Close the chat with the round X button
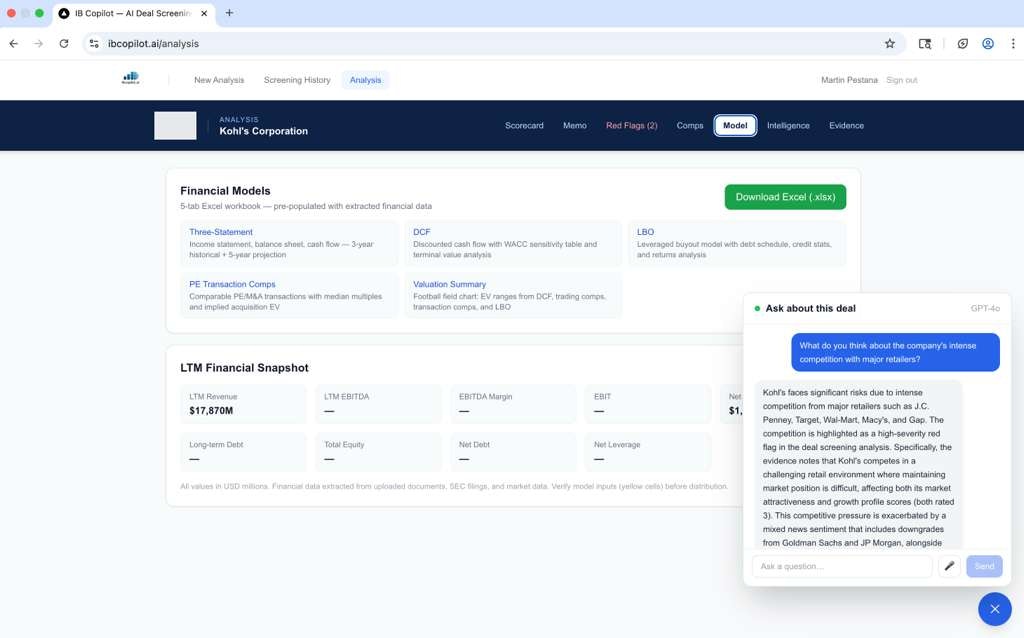Viewport: 1024px width, 638px height. (995, 609)
